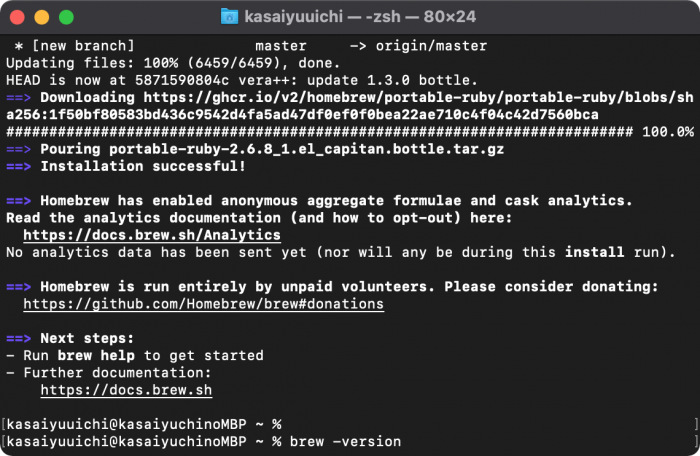Image resolution: width=700 pixels, height=456 pixels.
Task: Zoom the window using the green button
Action: [66, 17]
